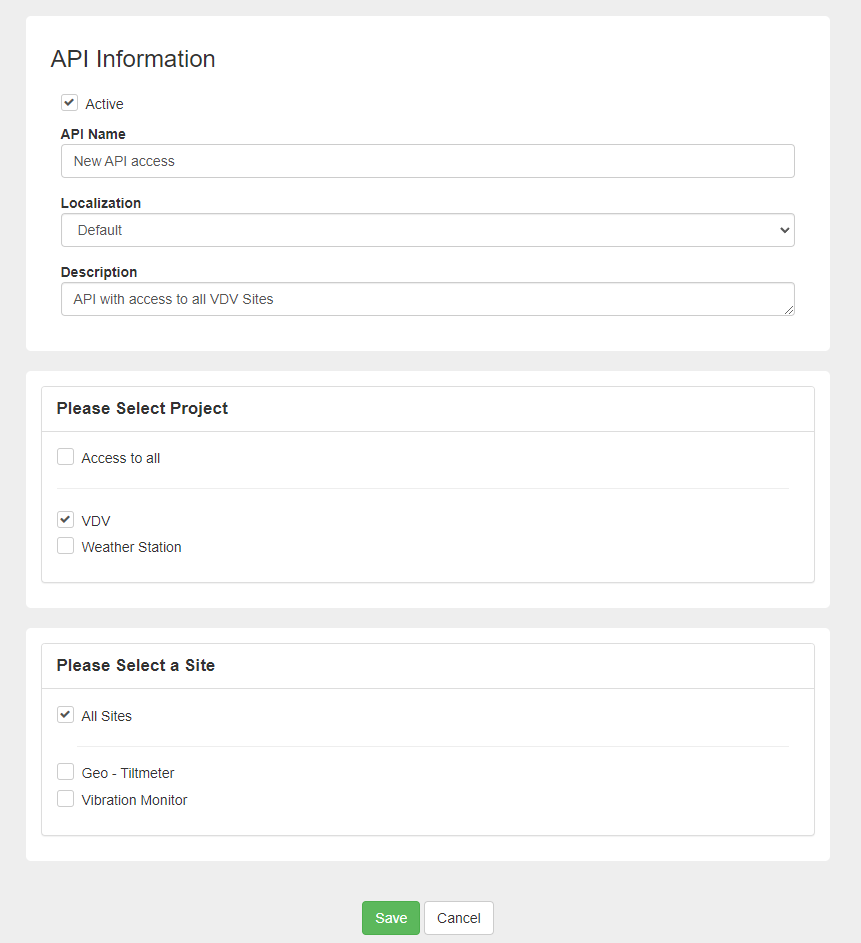
Task: Click the Active label text
Action: point(105,104)
